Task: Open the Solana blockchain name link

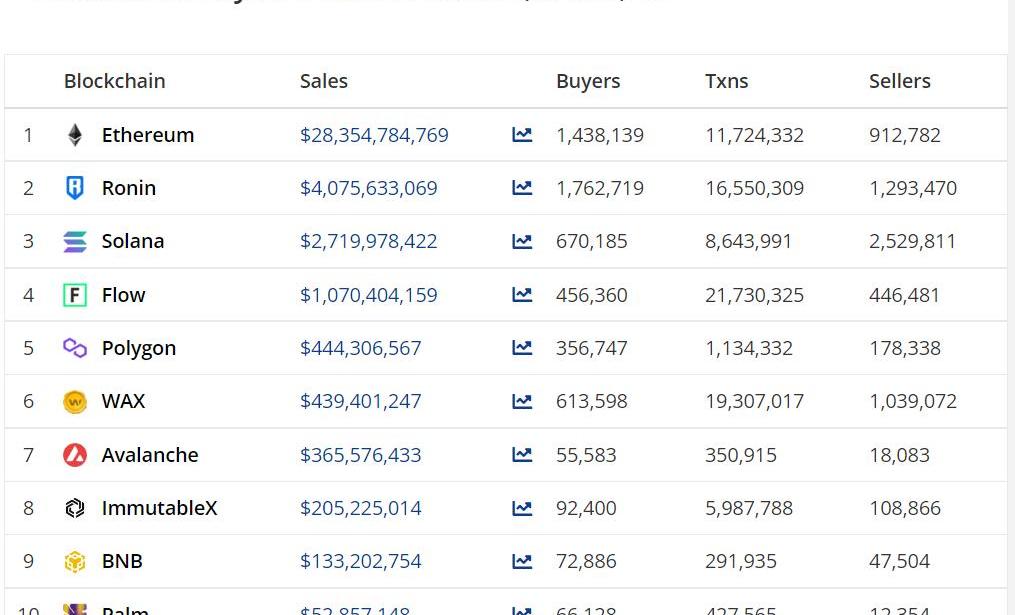Action: point(133,241)
